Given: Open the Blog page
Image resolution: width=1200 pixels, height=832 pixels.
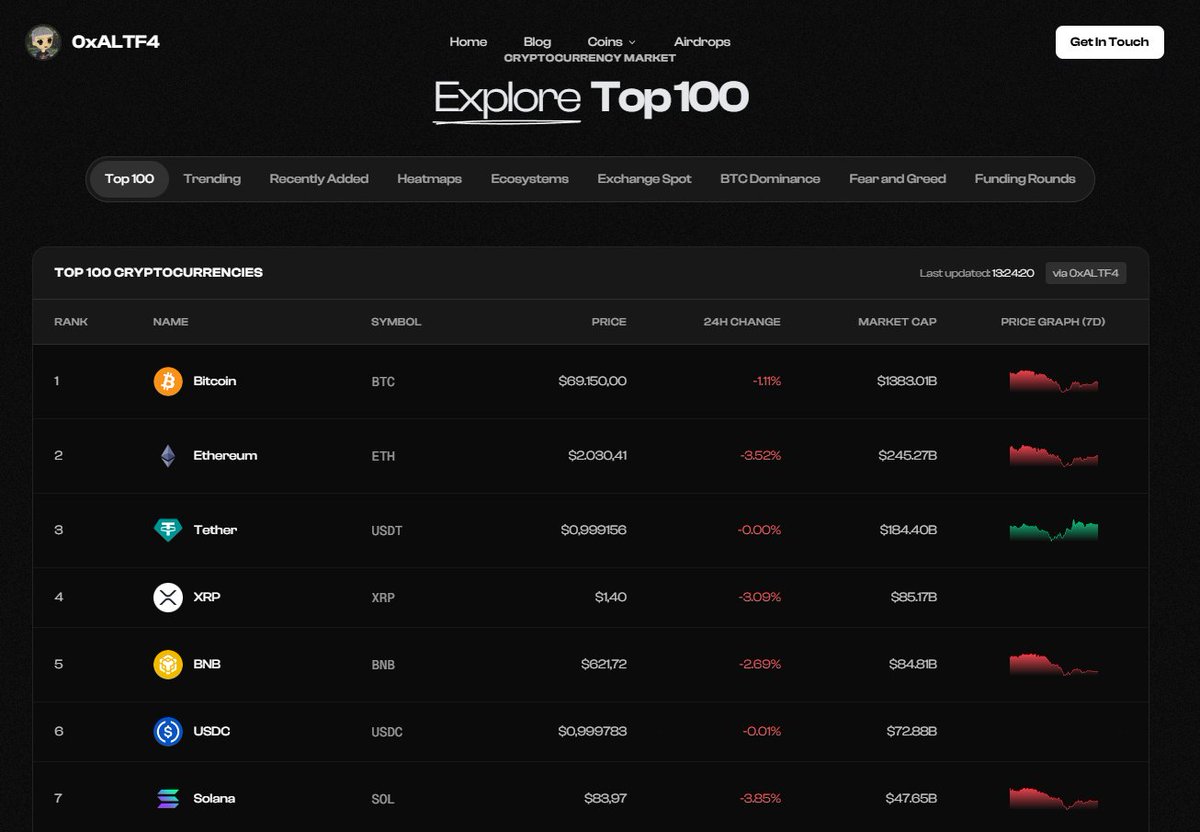Looking at the screenshot, I should [x=537, y=42].
